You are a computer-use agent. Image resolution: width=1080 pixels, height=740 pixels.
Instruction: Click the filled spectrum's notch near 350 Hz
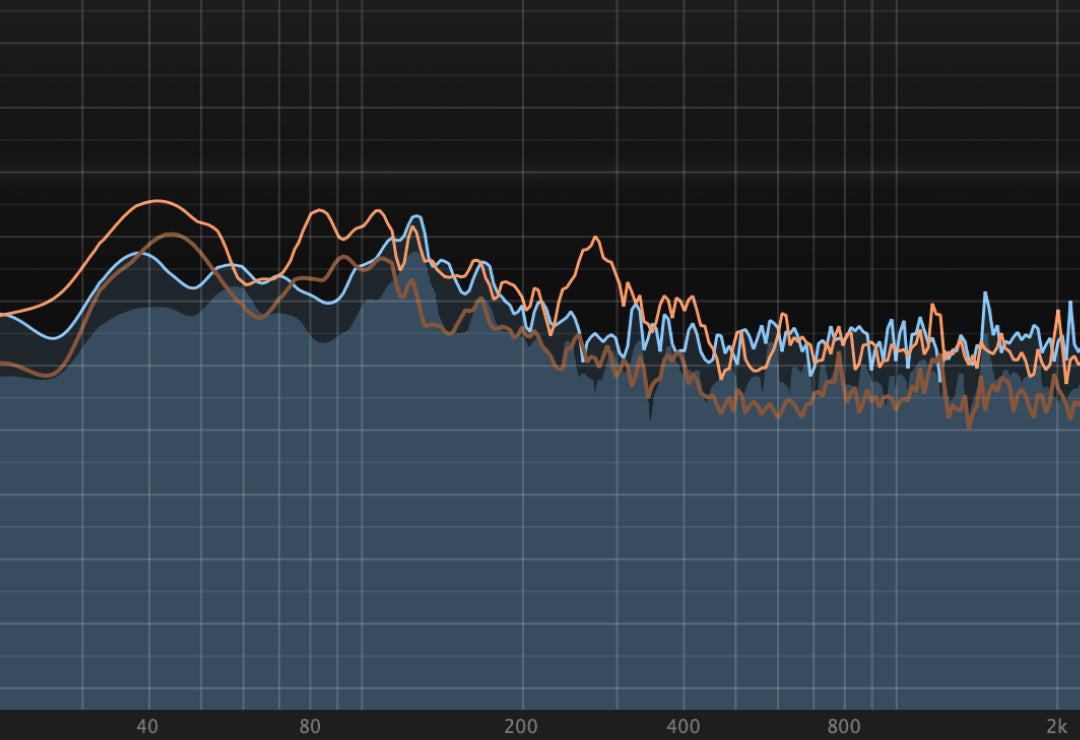[x=650, y=416]
